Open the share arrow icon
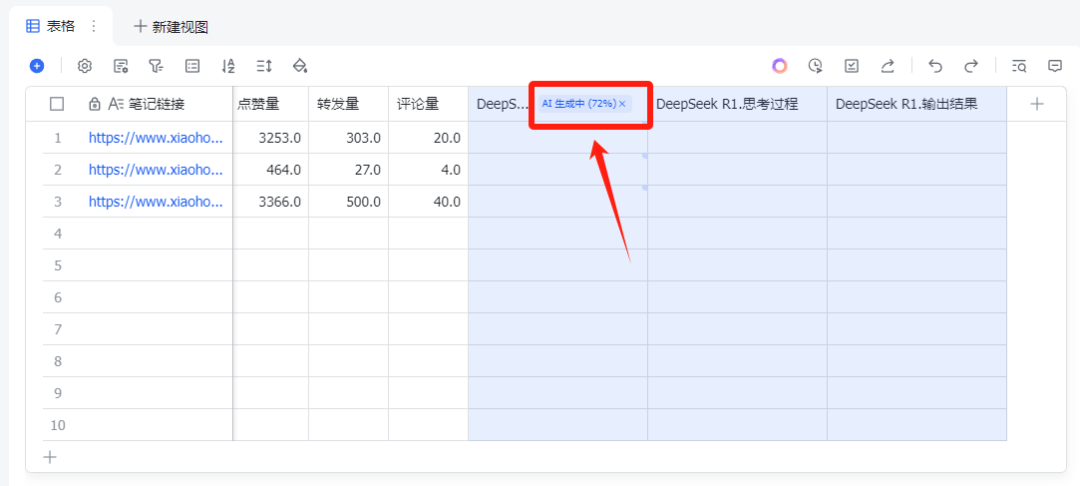 point(887,66)
